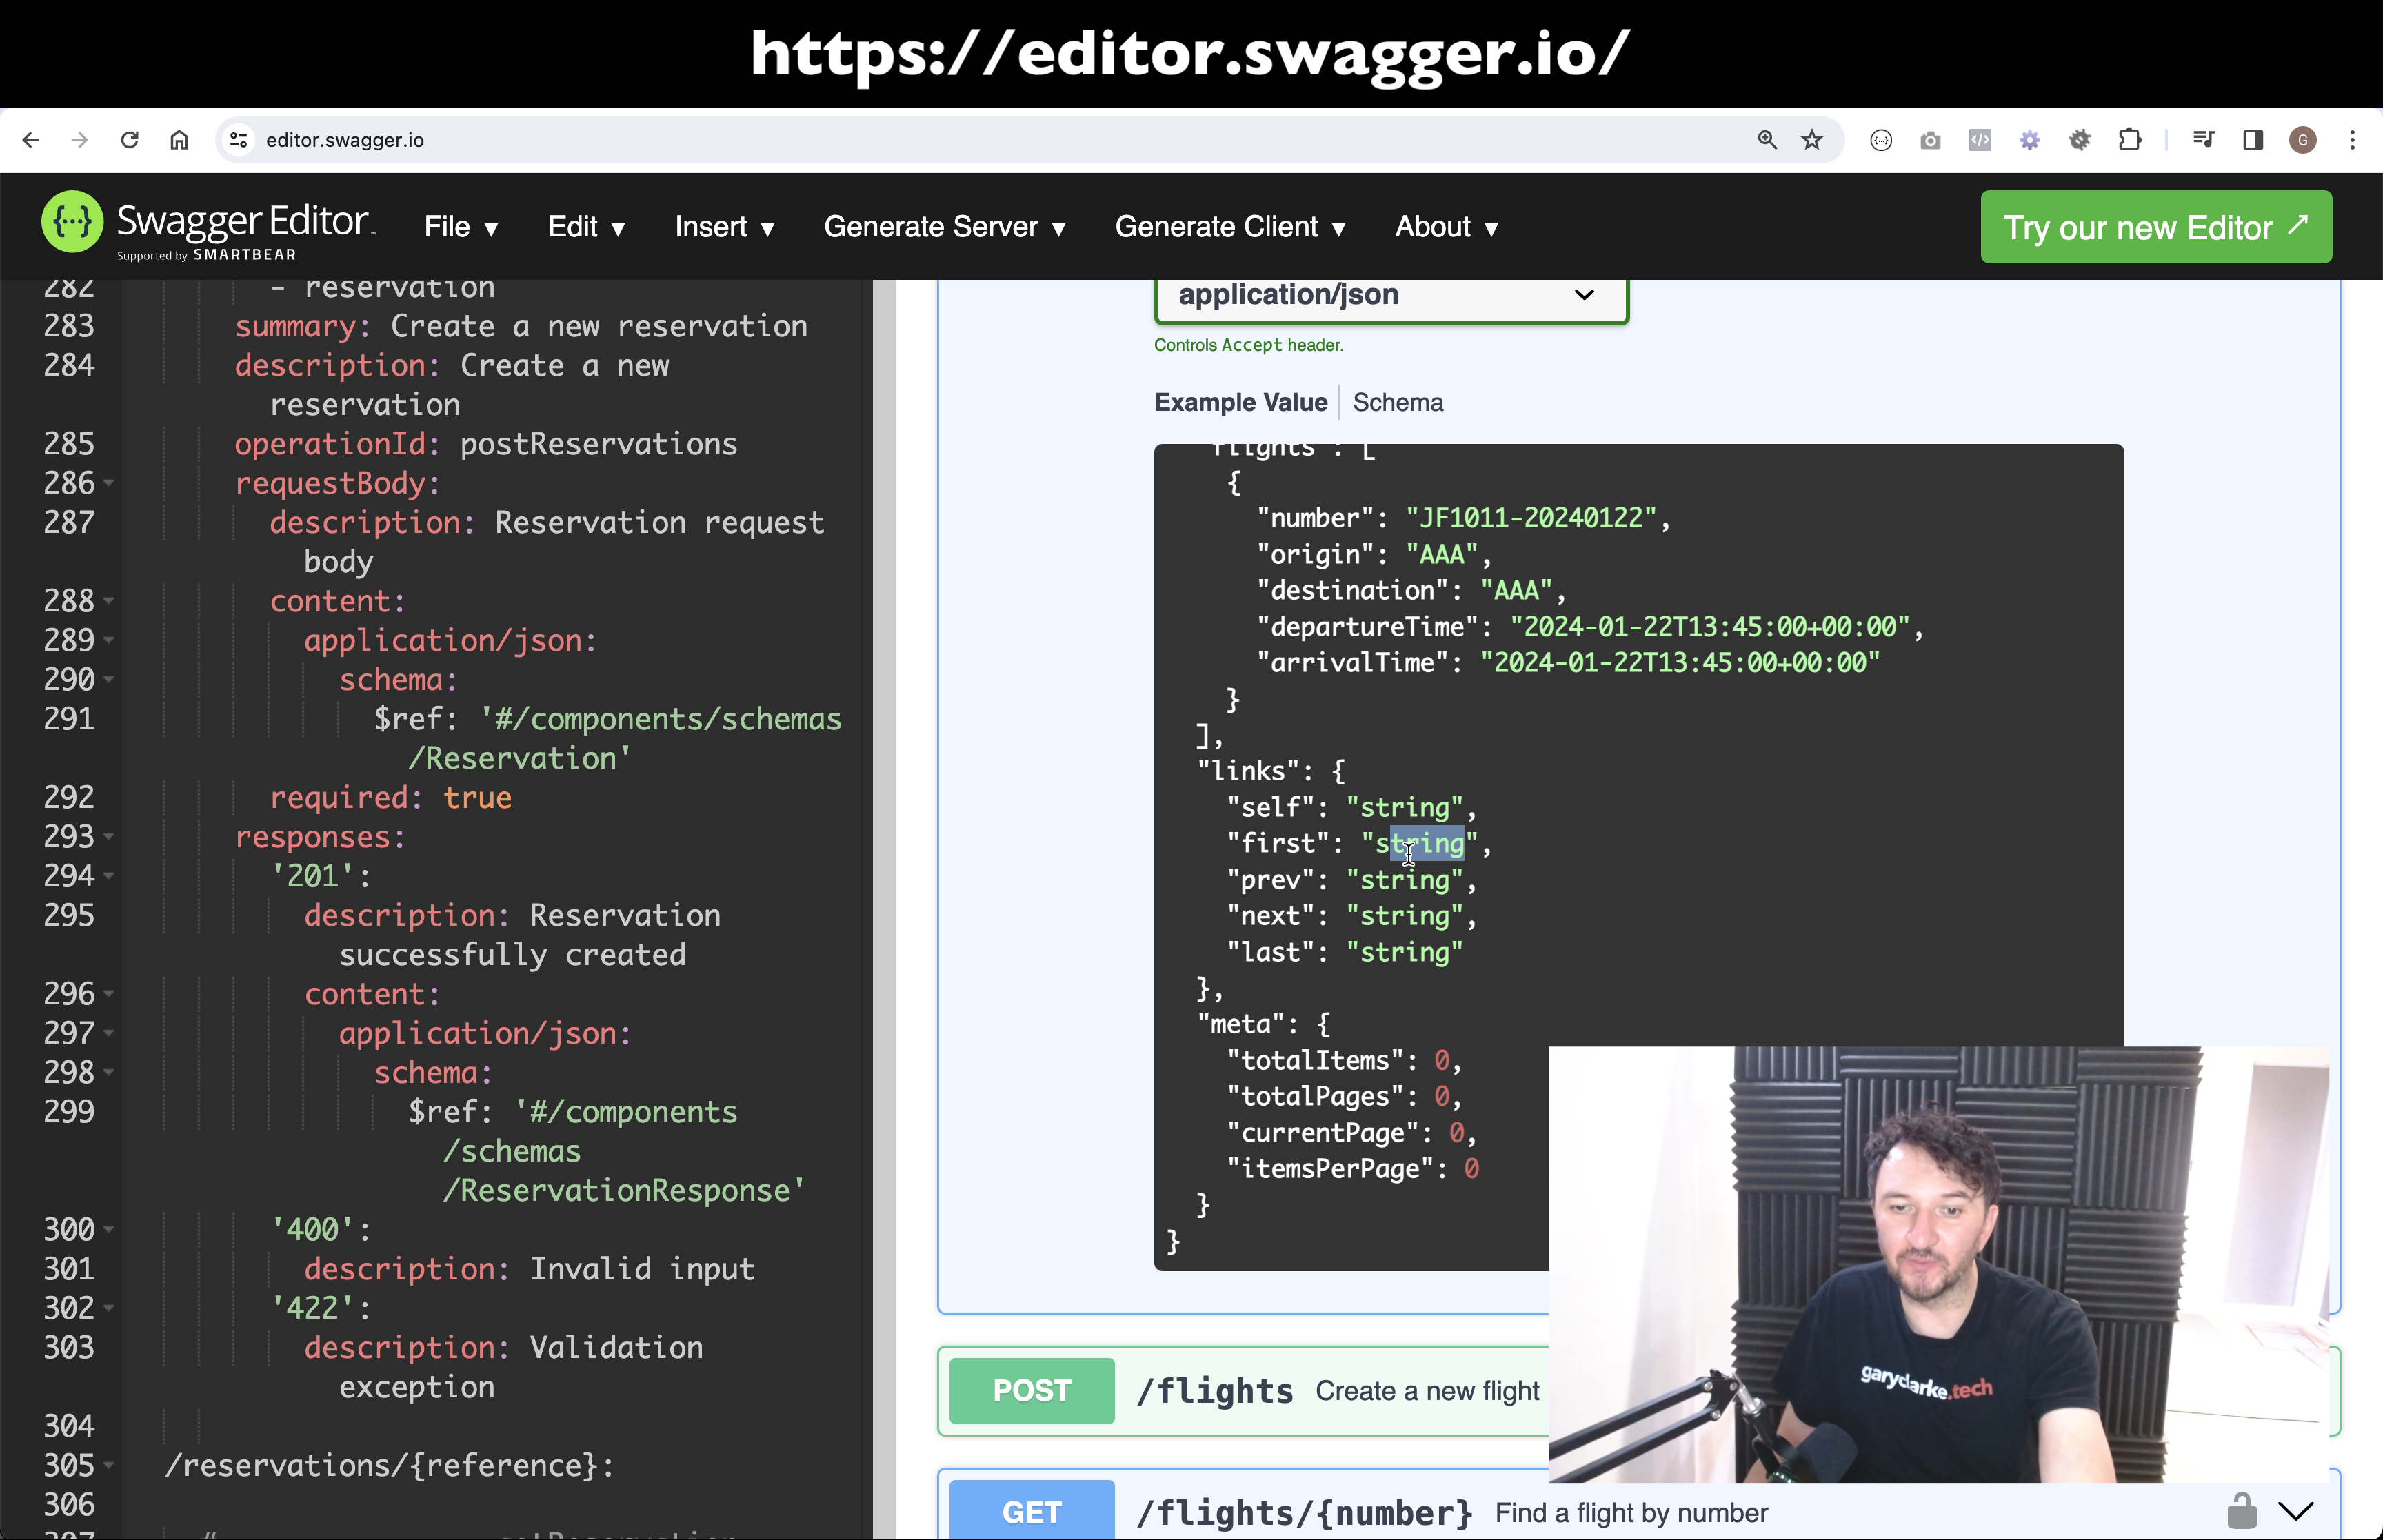Click the 'Controls Accept header.' text

pos(1248,345)
